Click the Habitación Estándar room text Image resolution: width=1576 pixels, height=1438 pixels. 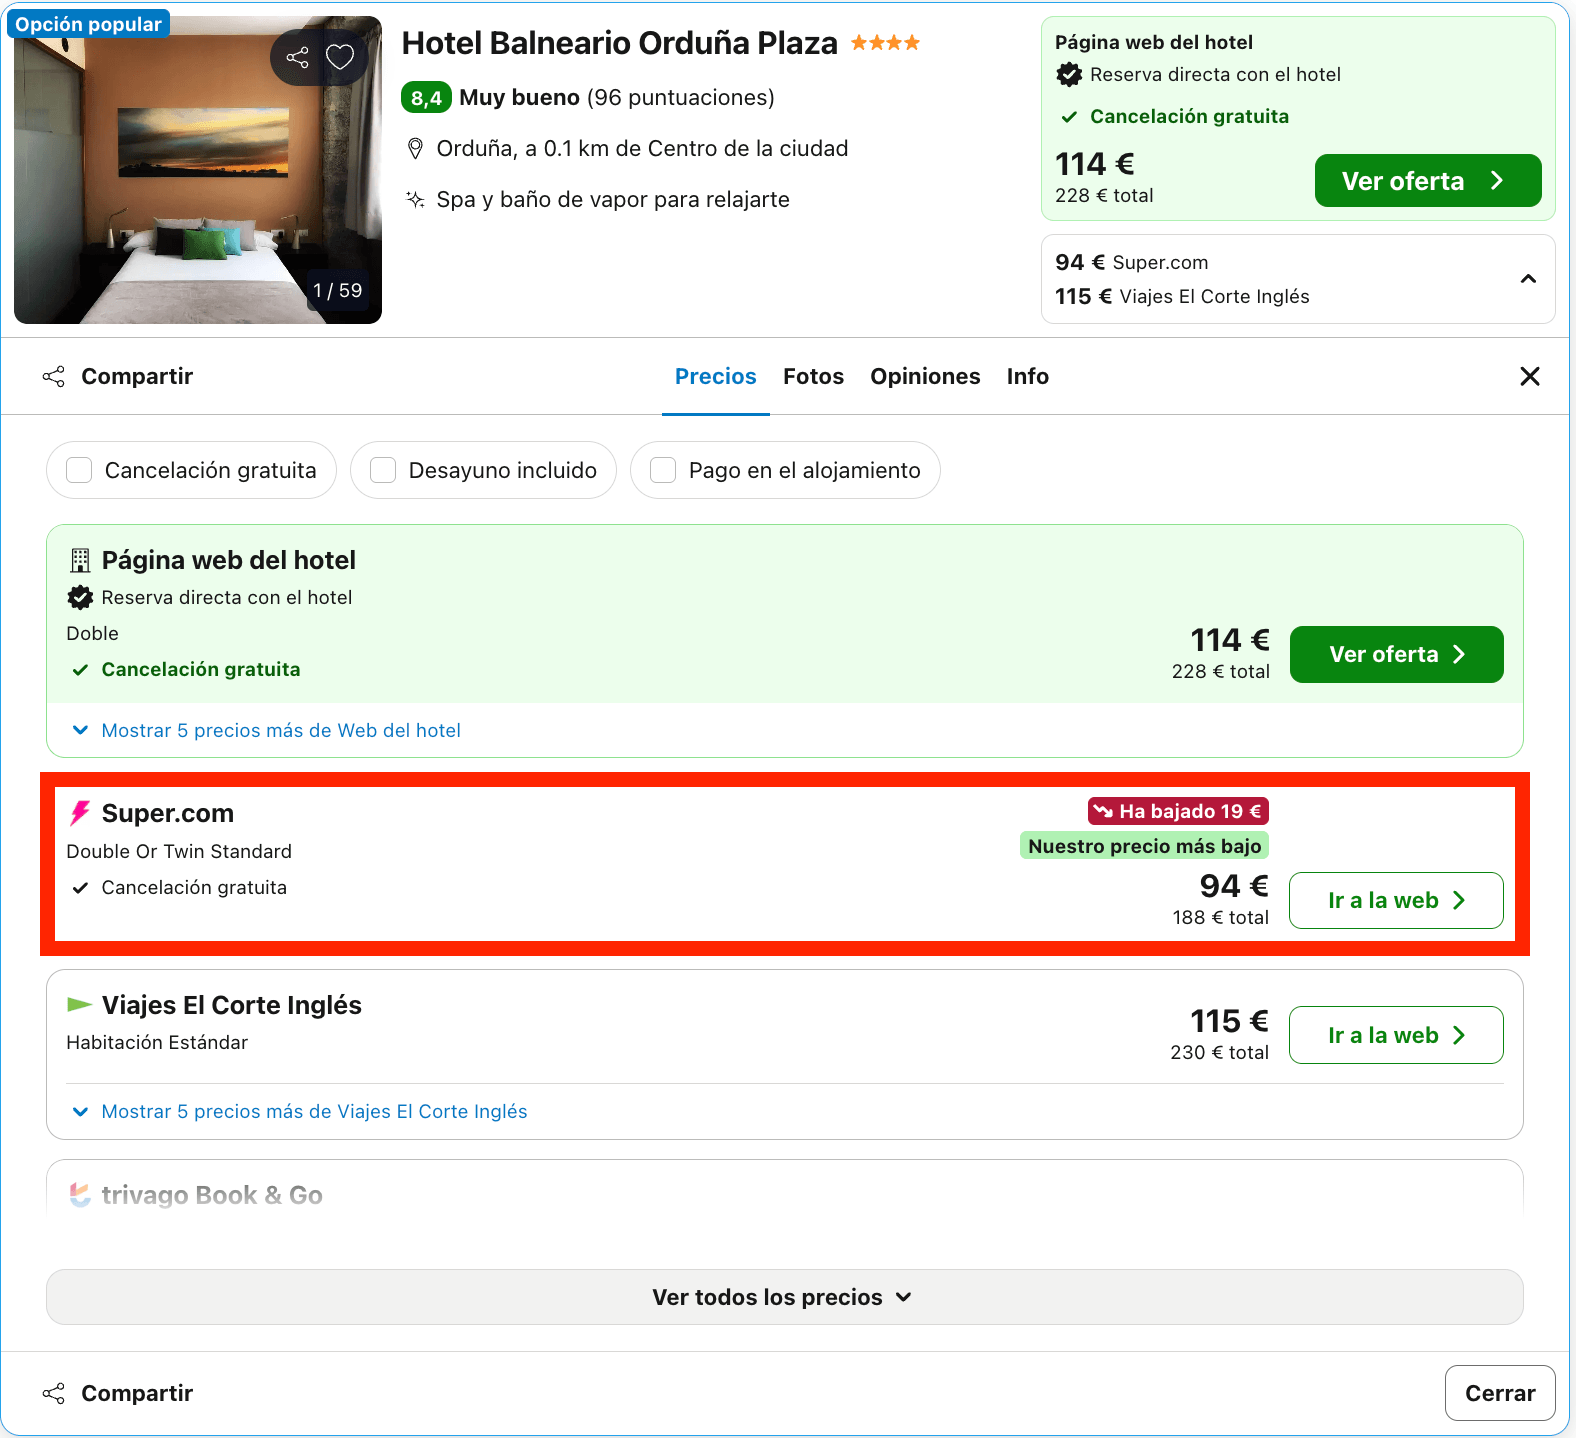pyautogui.click(x=157, y=1043)
